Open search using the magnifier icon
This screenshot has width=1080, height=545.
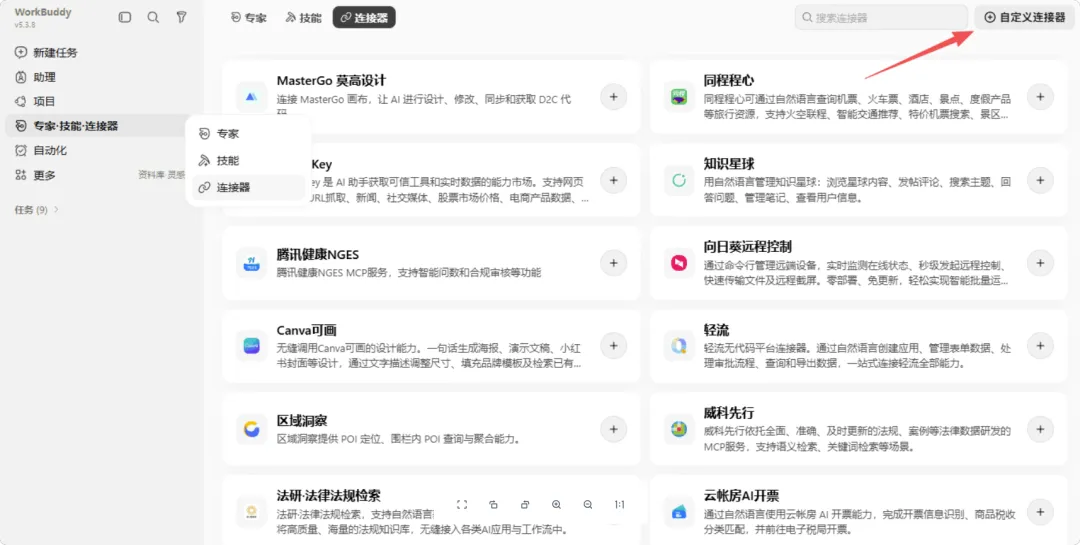[x=153, y=17]
